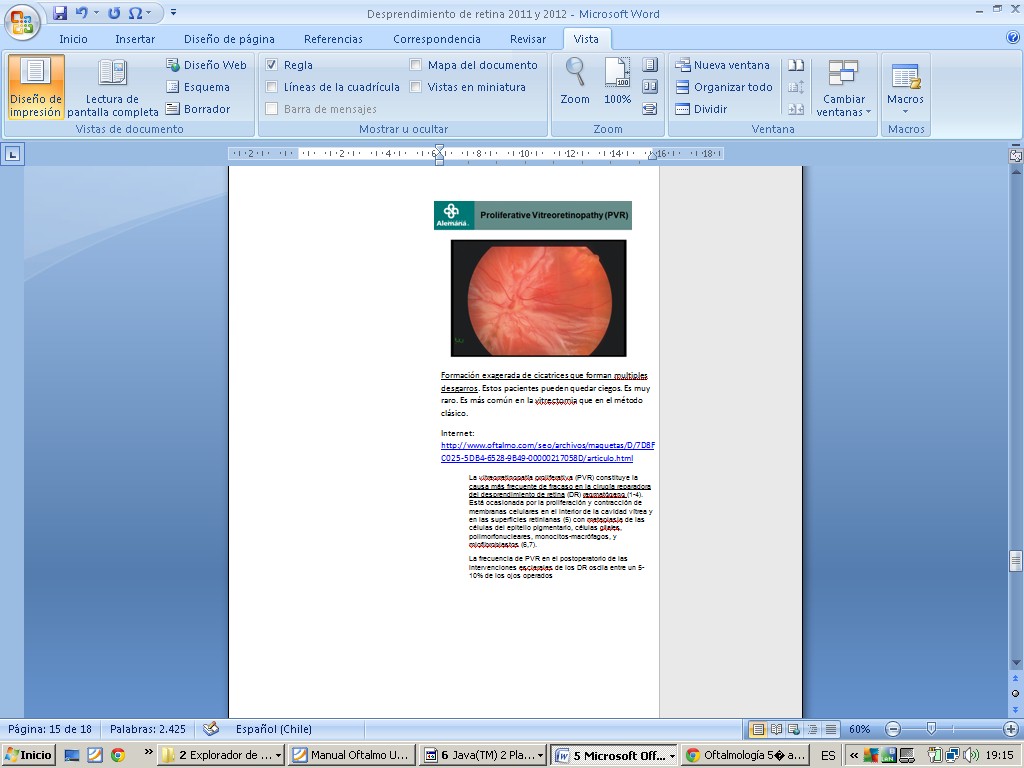Switch to the Insertar tab
The width and height of the screenshot is (1024, 768).
tap(135, 39)
